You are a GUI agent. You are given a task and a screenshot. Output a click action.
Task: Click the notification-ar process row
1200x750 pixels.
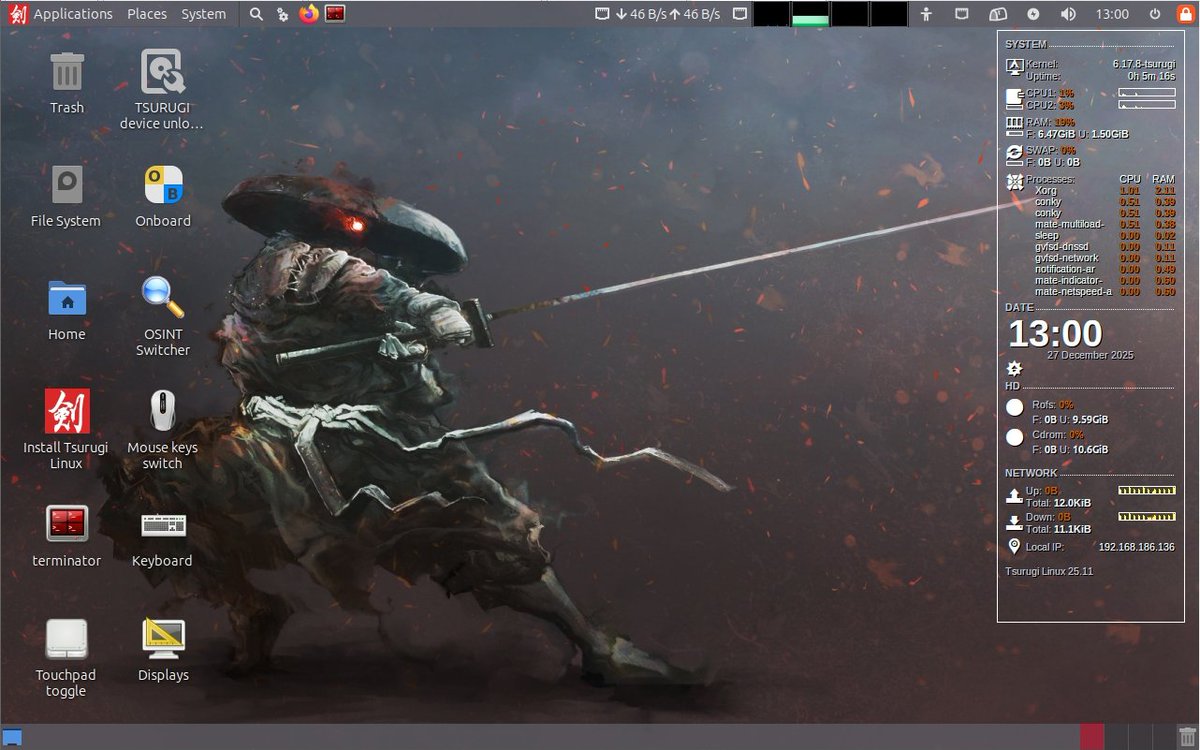1104,269
